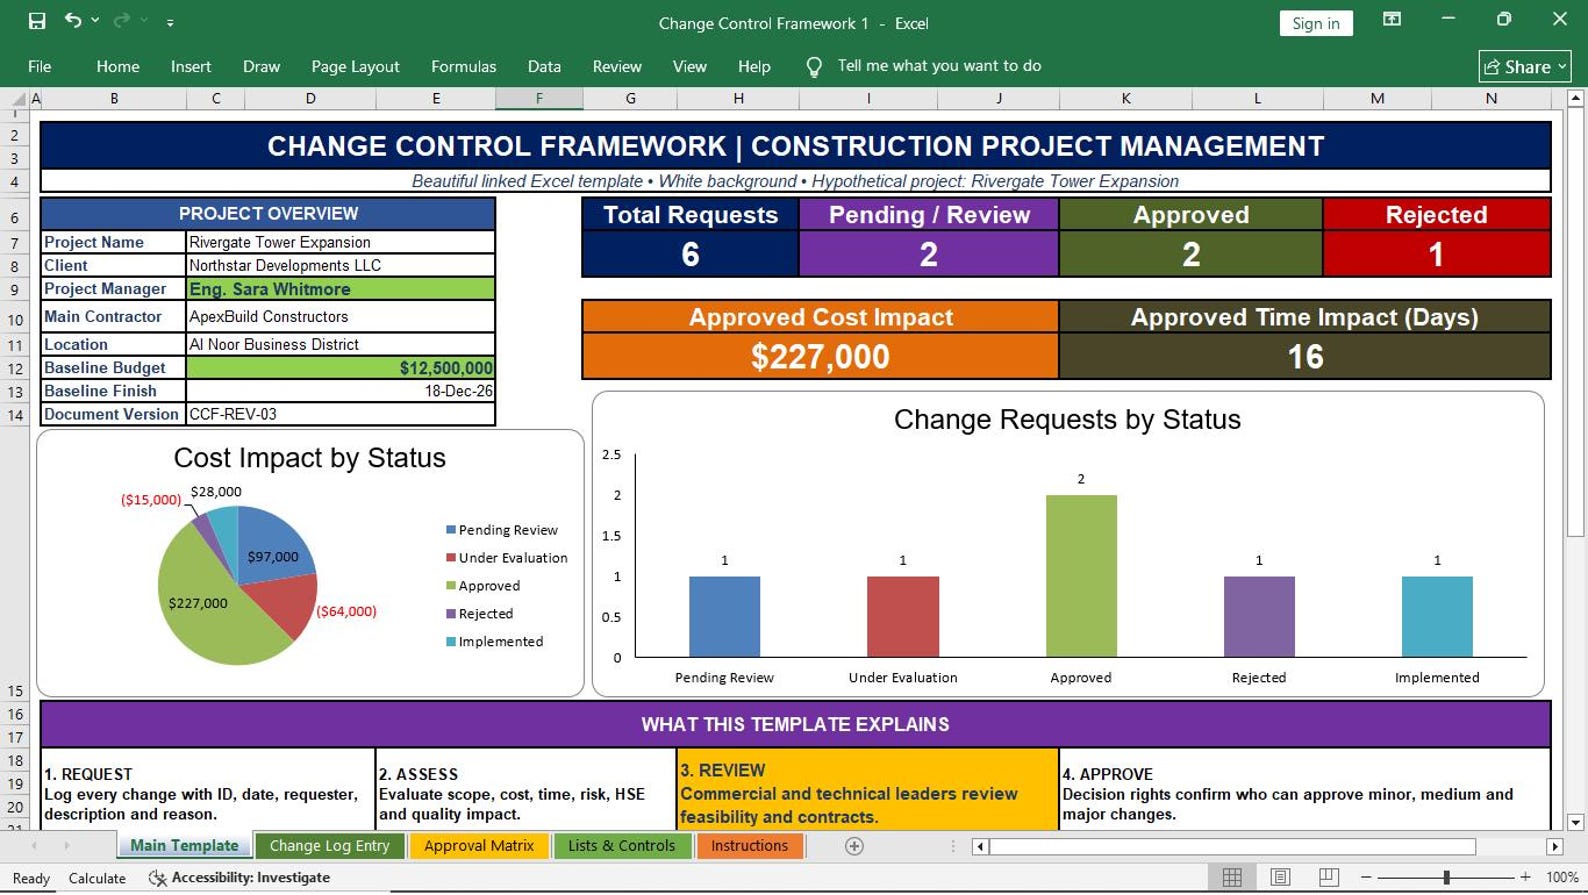Undo the last action
The image size is (1588, 895).
[72, 20]
